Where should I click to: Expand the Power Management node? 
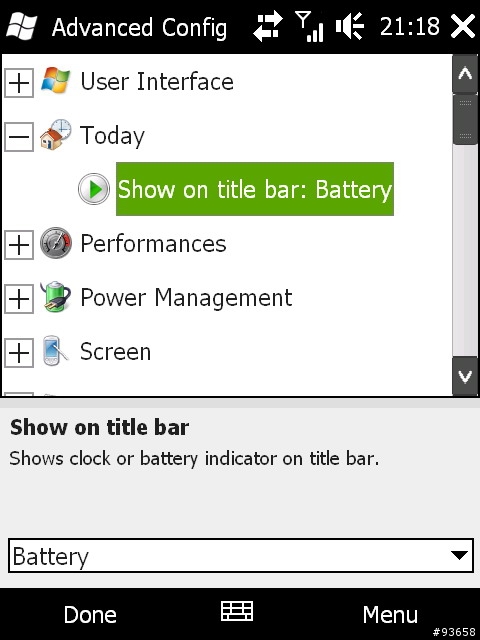[19, 298]
